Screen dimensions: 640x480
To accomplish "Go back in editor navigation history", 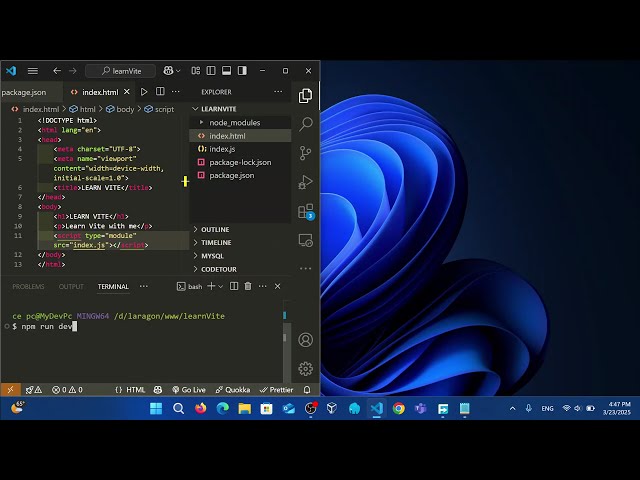I will 57,71.
